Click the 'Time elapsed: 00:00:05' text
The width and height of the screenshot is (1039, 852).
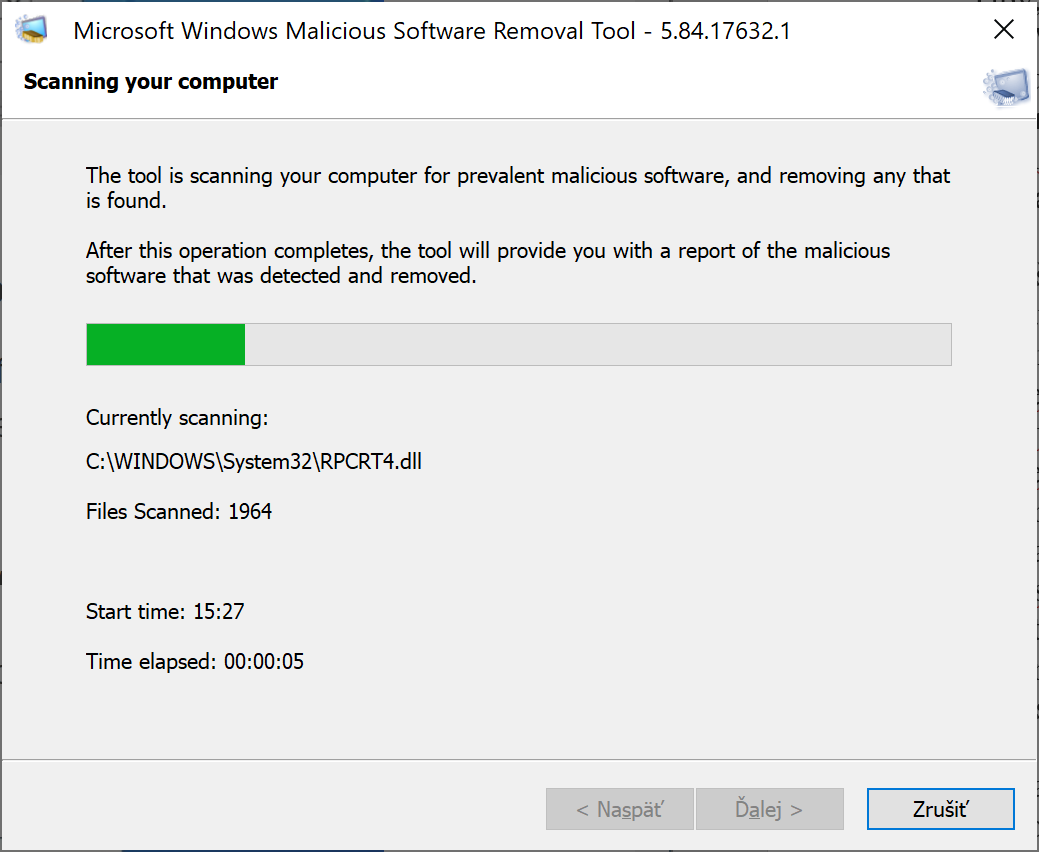(195, 661)
